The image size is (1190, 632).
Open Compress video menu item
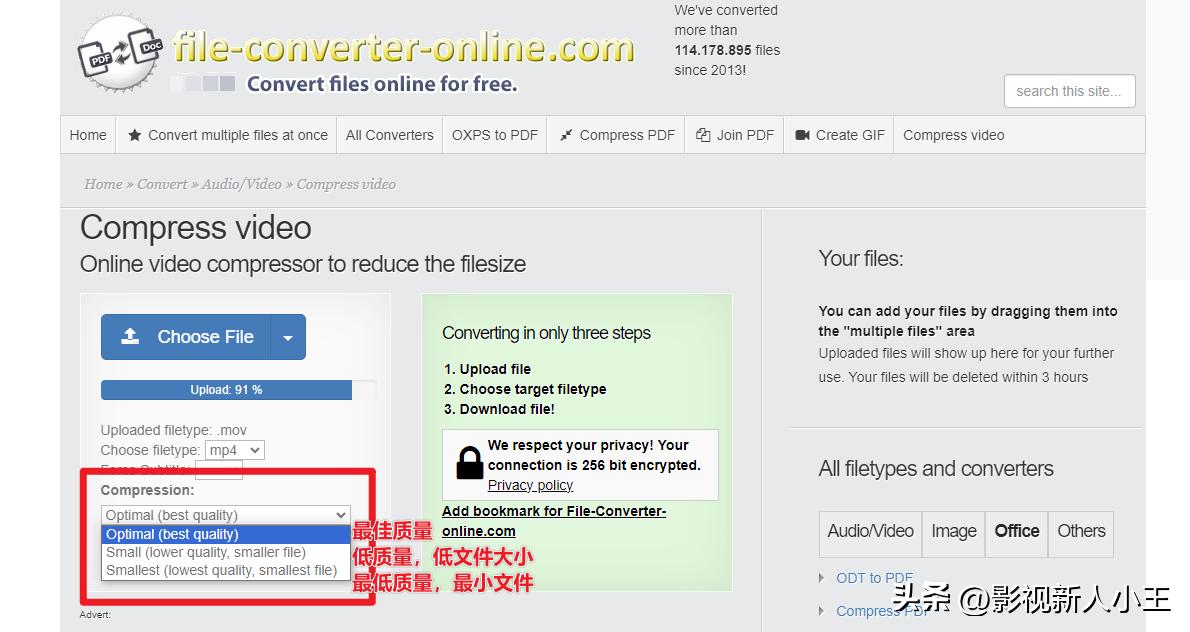tap(953, 135)
